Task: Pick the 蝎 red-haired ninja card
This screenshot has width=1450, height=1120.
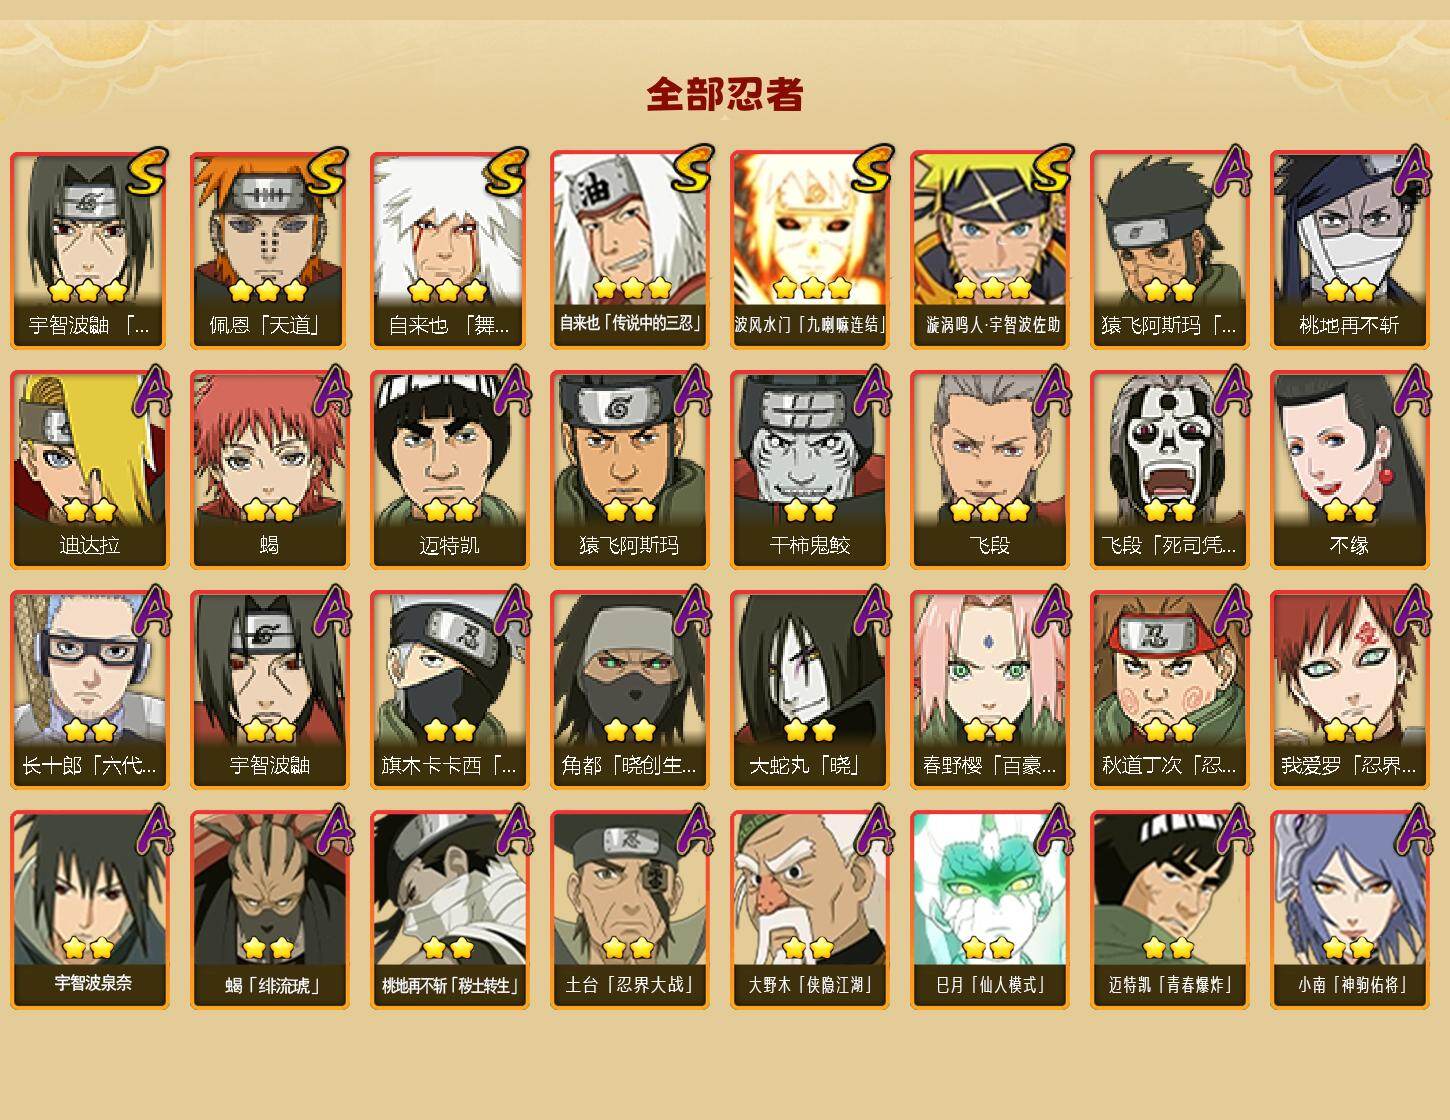Action: [x=269, y=470]
